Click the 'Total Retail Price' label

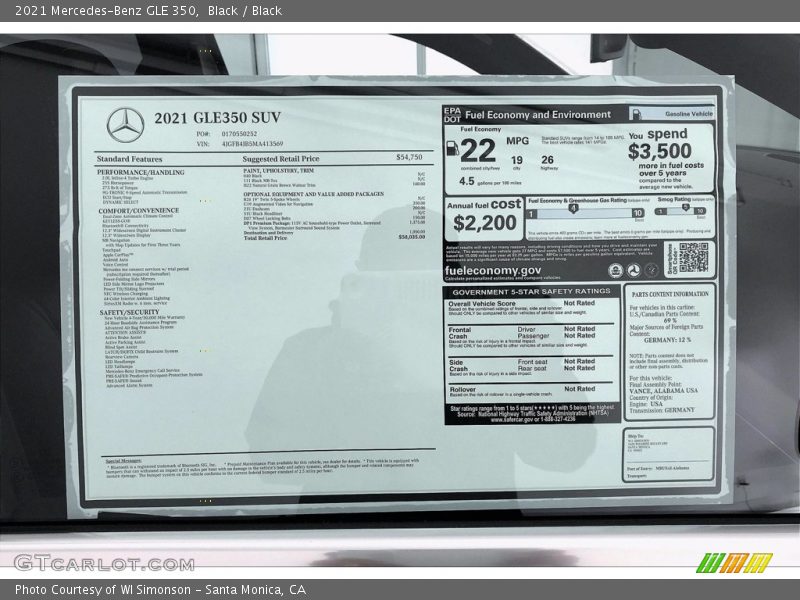tap(265, 238)
